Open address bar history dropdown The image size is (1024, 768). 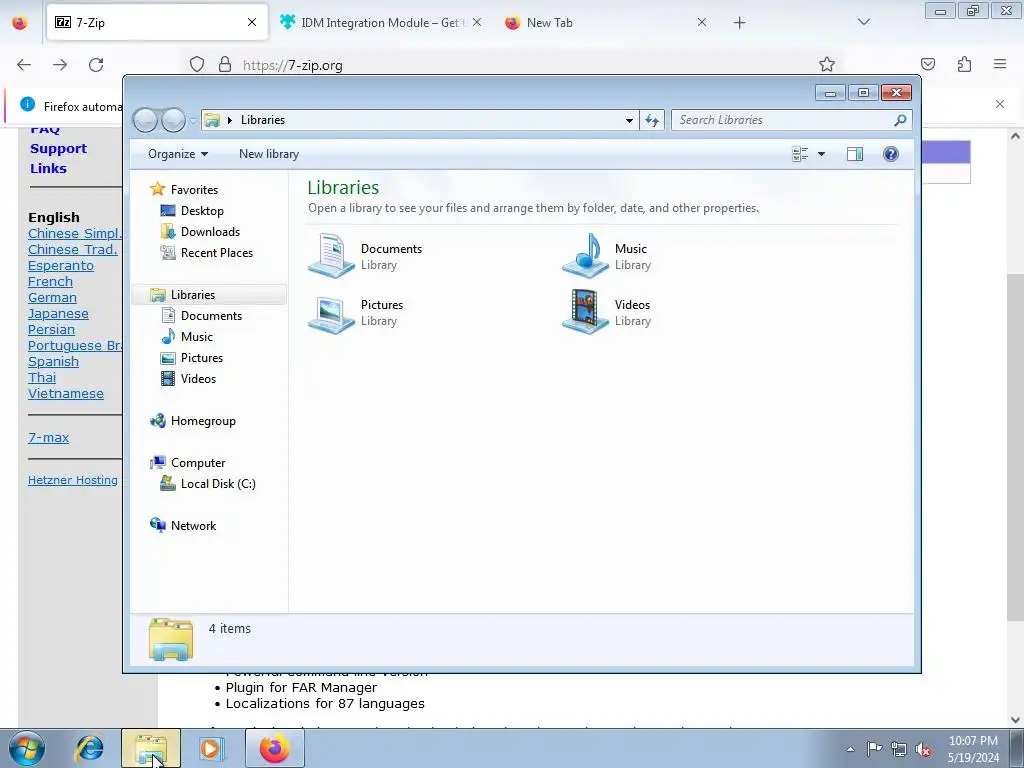(x=629, y=120)
